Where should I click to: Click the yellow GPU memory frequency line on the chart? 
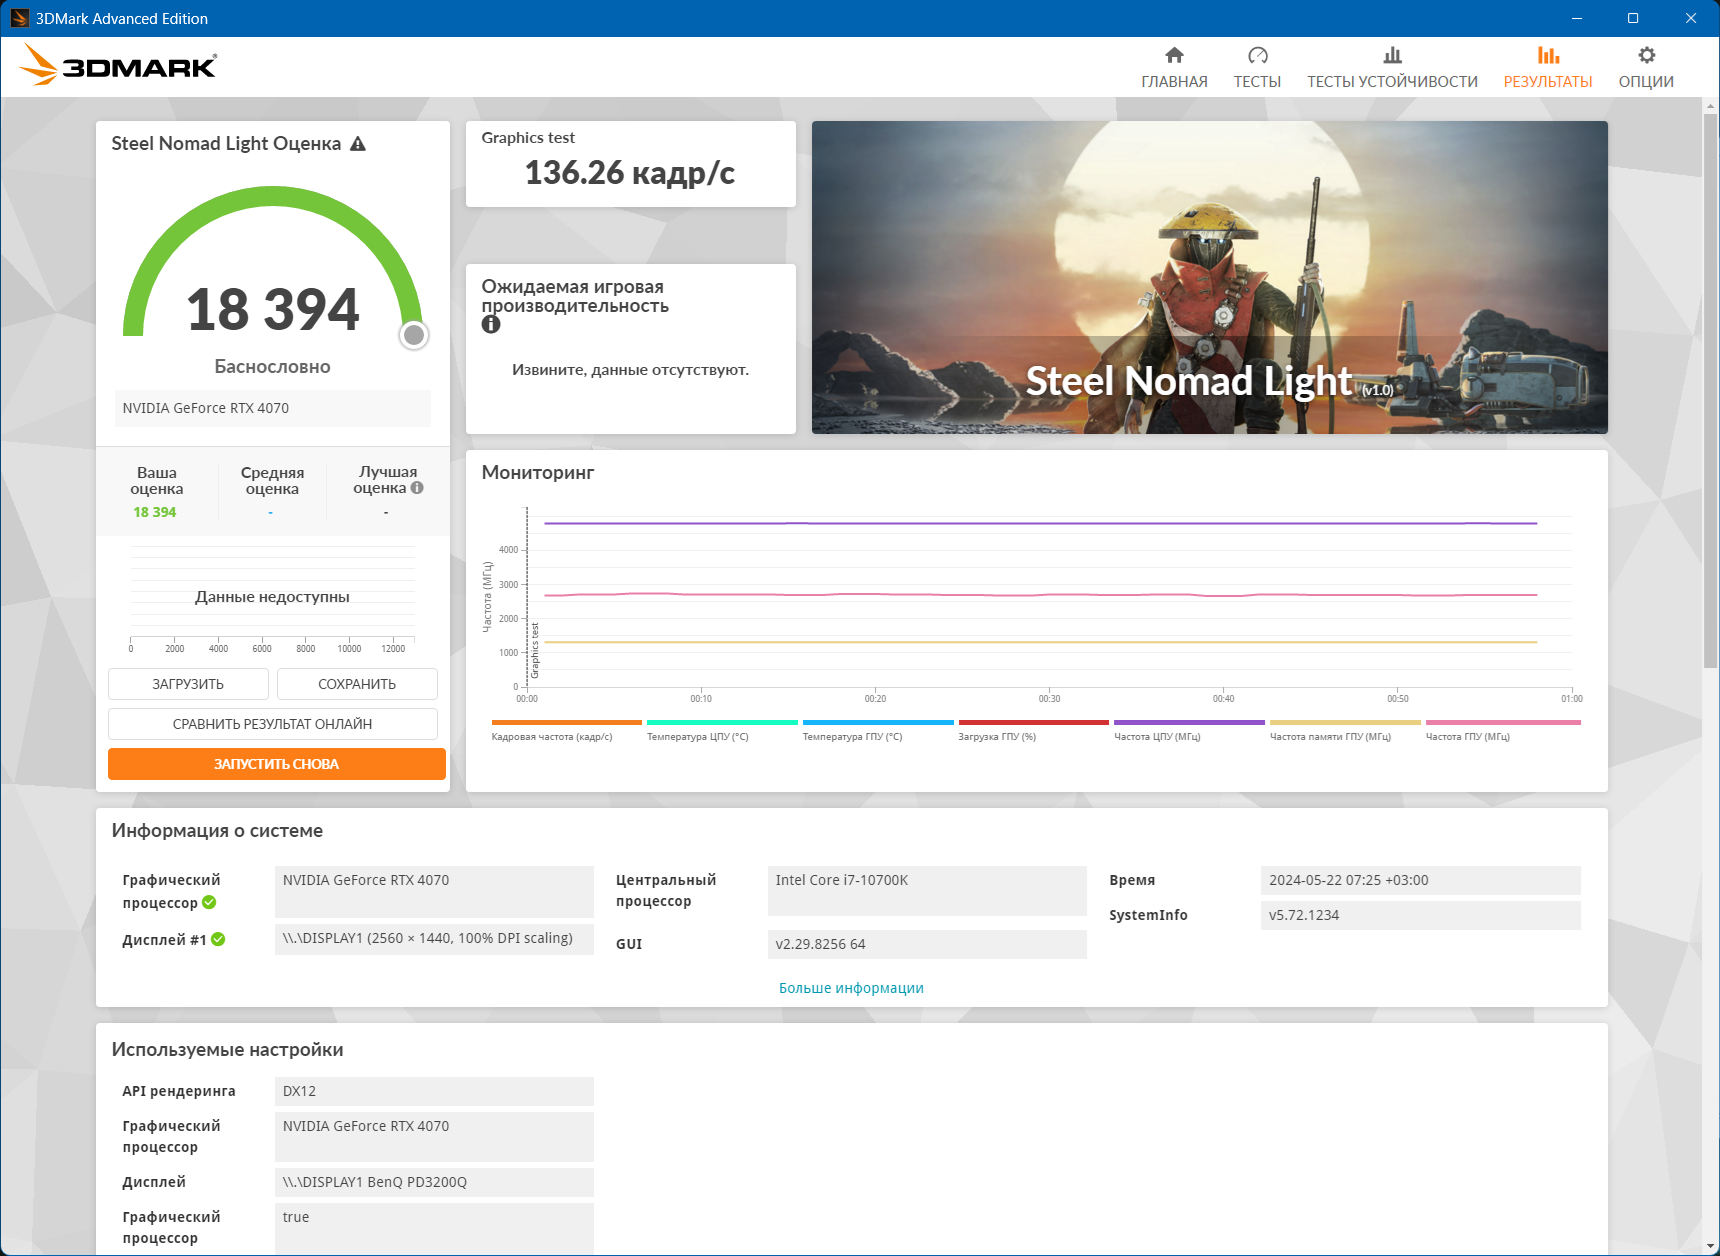(x=1040, y=642)
